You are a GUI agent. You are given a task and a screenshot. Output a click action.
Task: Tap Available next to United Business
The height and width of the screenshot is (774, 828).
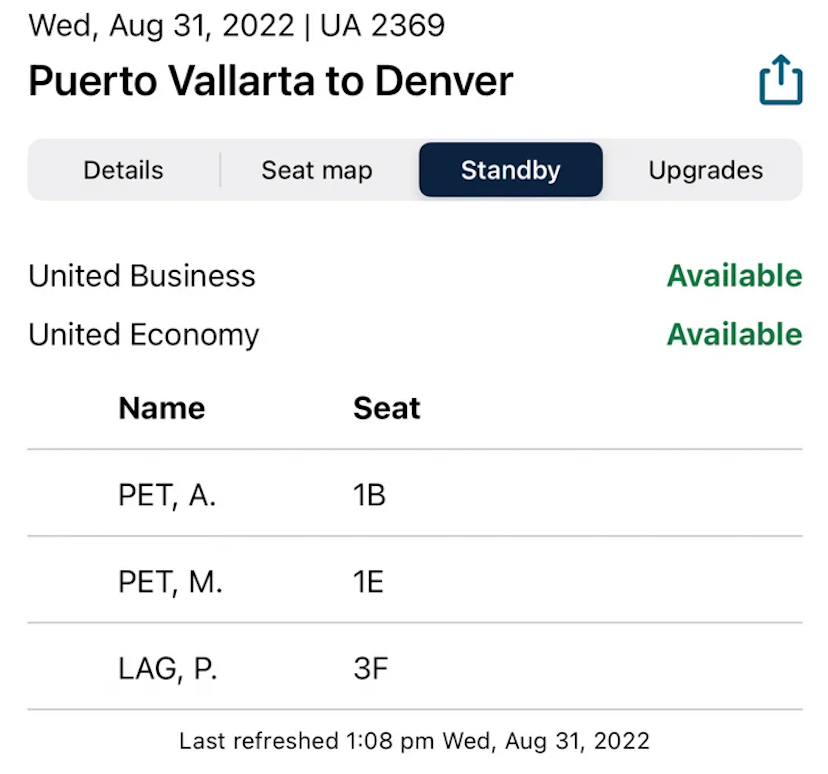734,276
